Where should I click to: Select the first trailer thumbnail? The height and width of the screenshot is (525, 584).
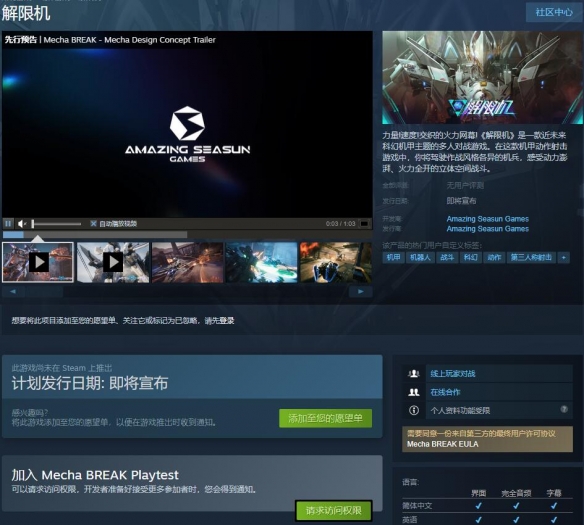(38, 262)
